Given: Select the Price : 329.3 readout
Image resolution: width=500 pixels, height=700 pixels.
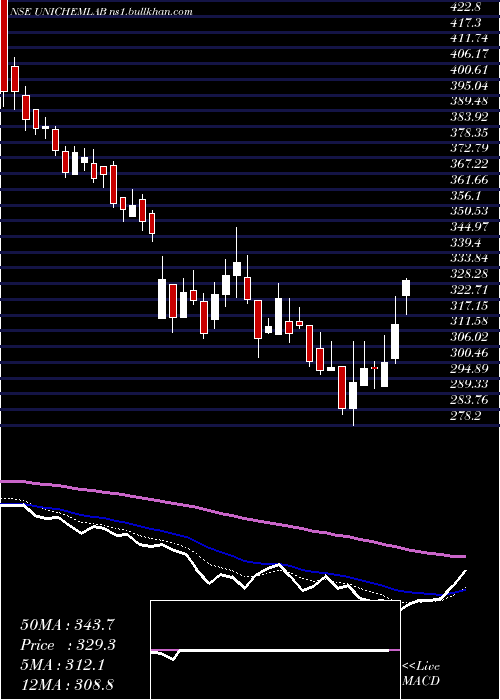Looking at the screenshot, I should [x=68, y=645].
